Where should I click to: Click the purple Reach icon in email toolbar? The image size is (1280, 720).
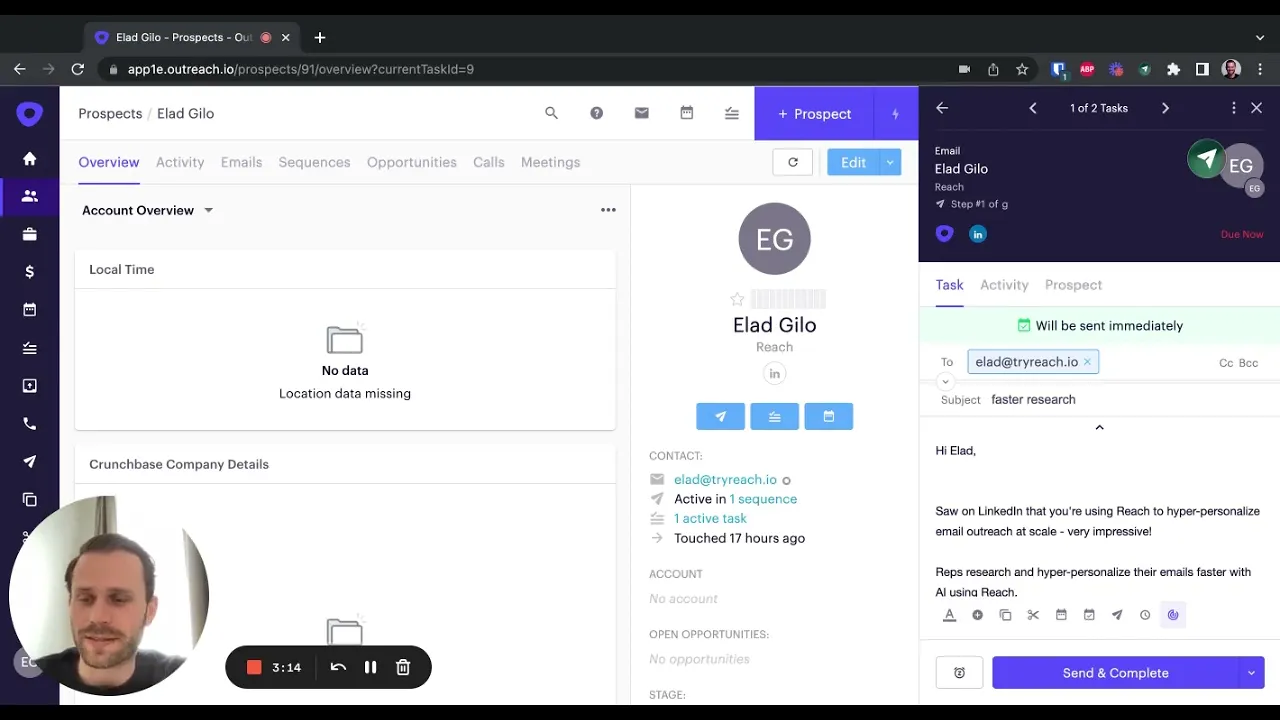1173,615
